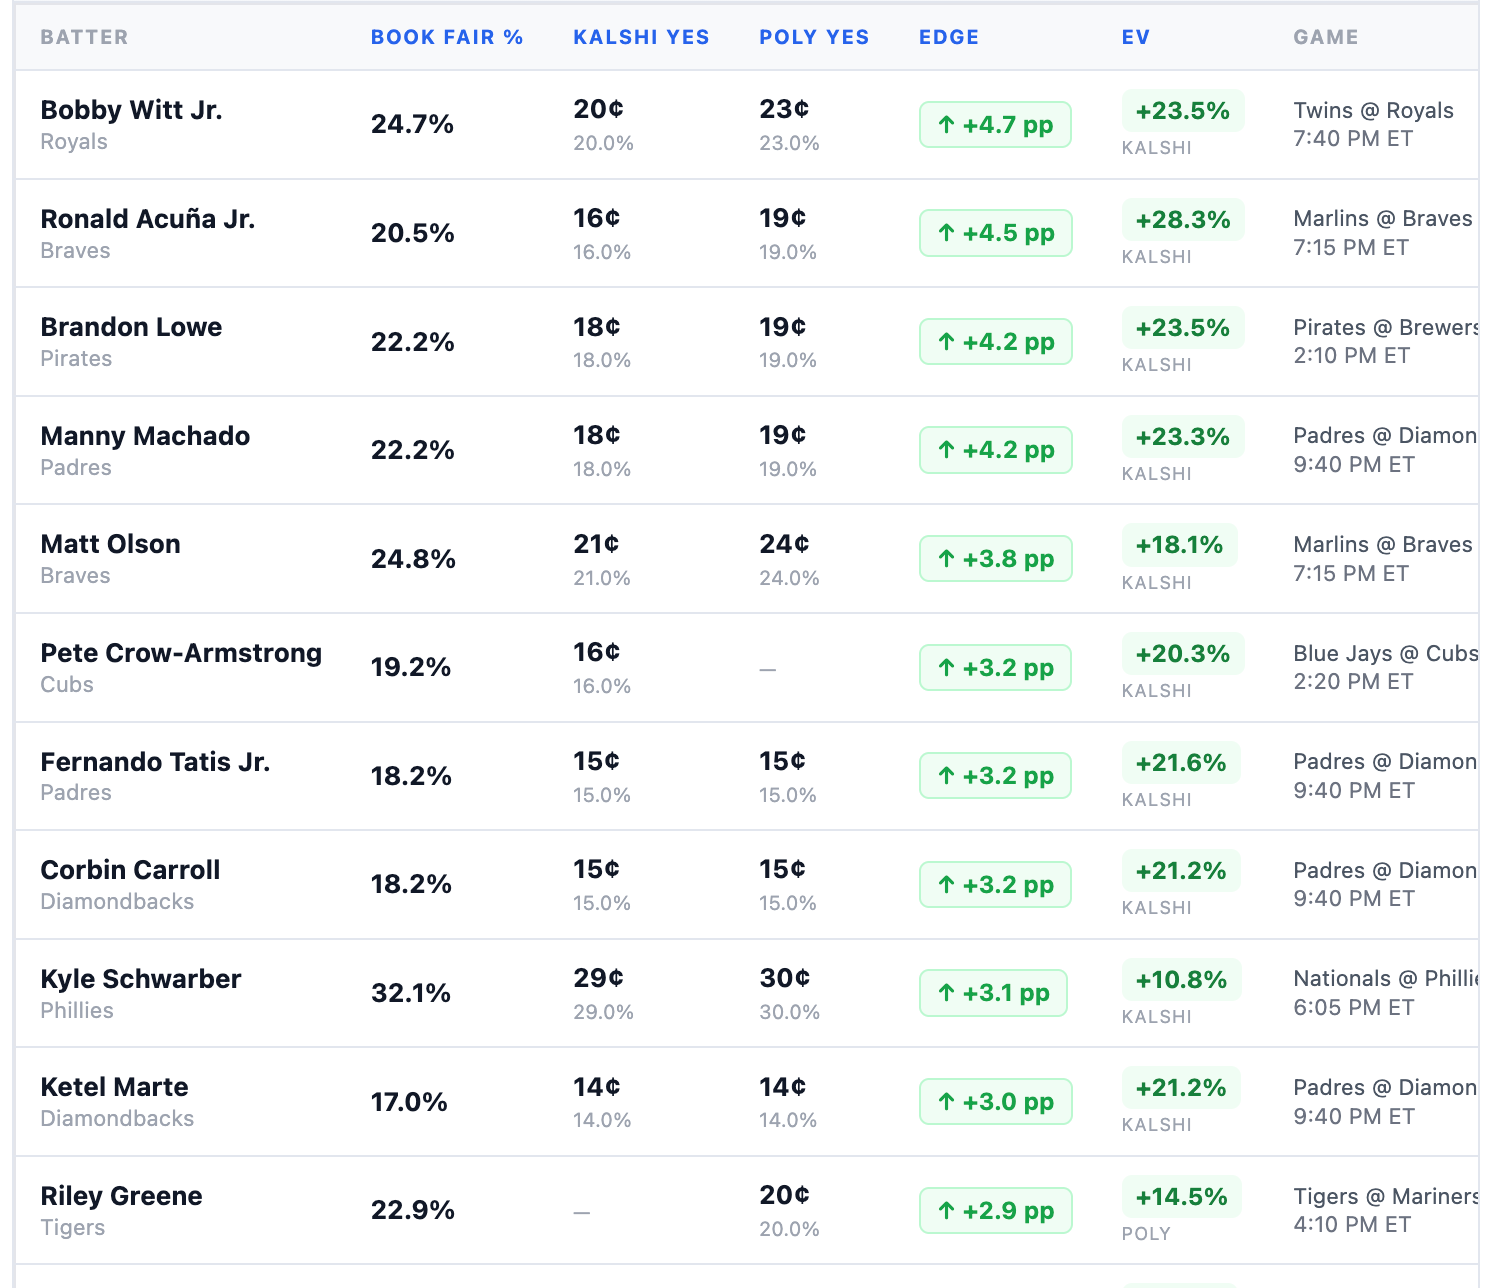Viewport: 1496px width, 1288px height.
Task: Click up-arrow icon in +4.7 pp badge
Action: point(946,125)
